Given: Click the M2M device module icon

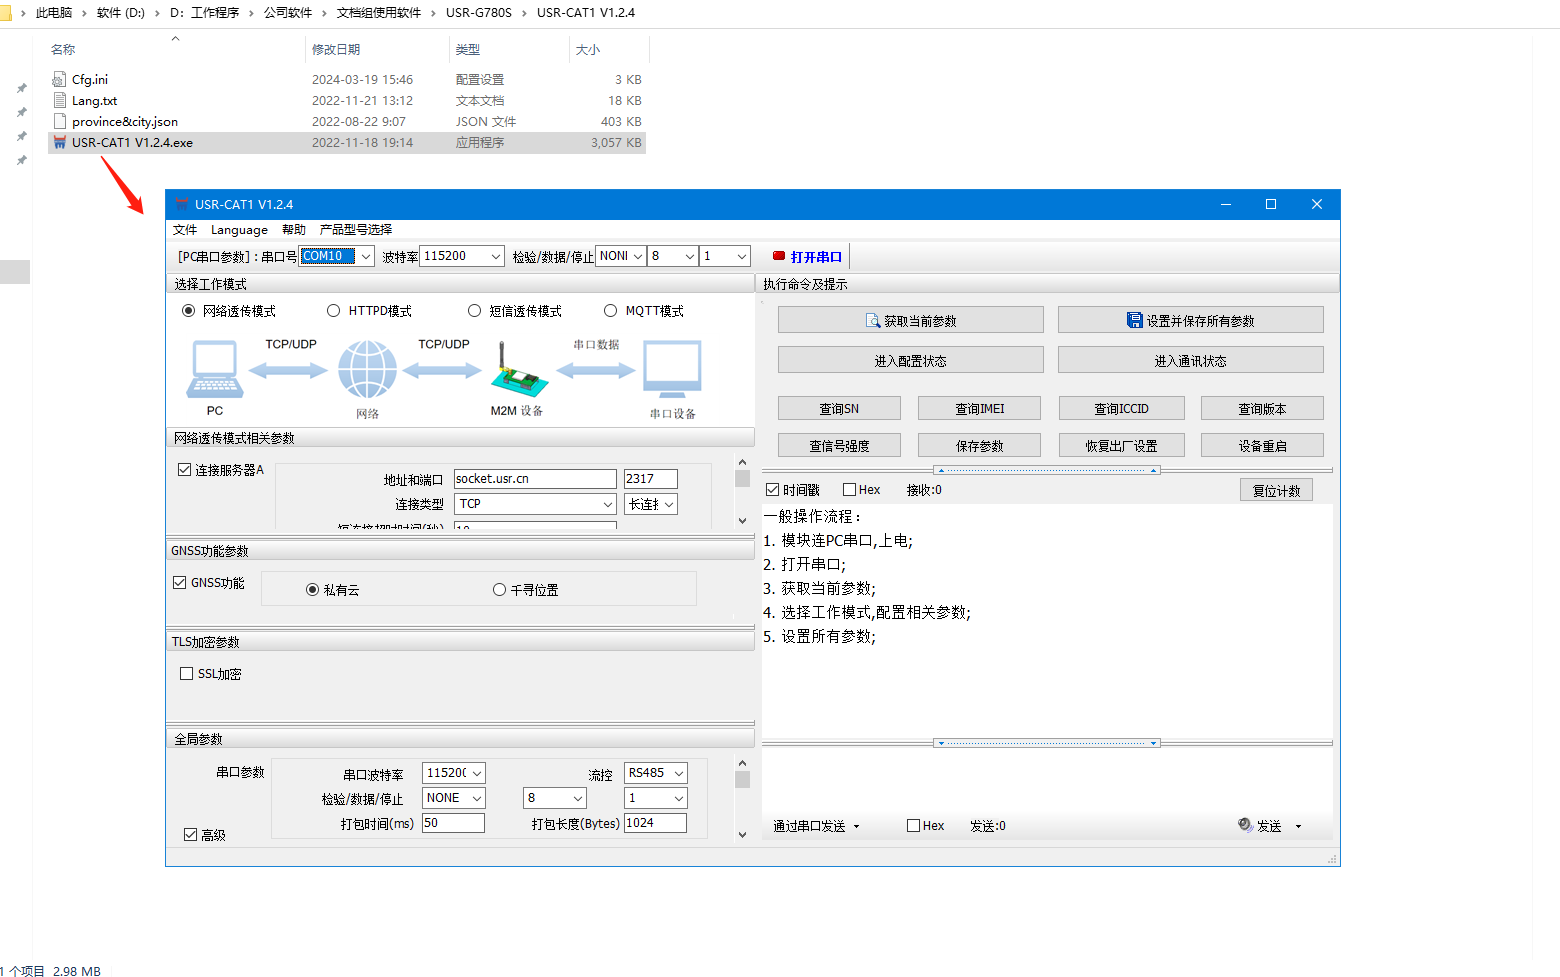Looking at the screenshot, I should coord(520,368).
